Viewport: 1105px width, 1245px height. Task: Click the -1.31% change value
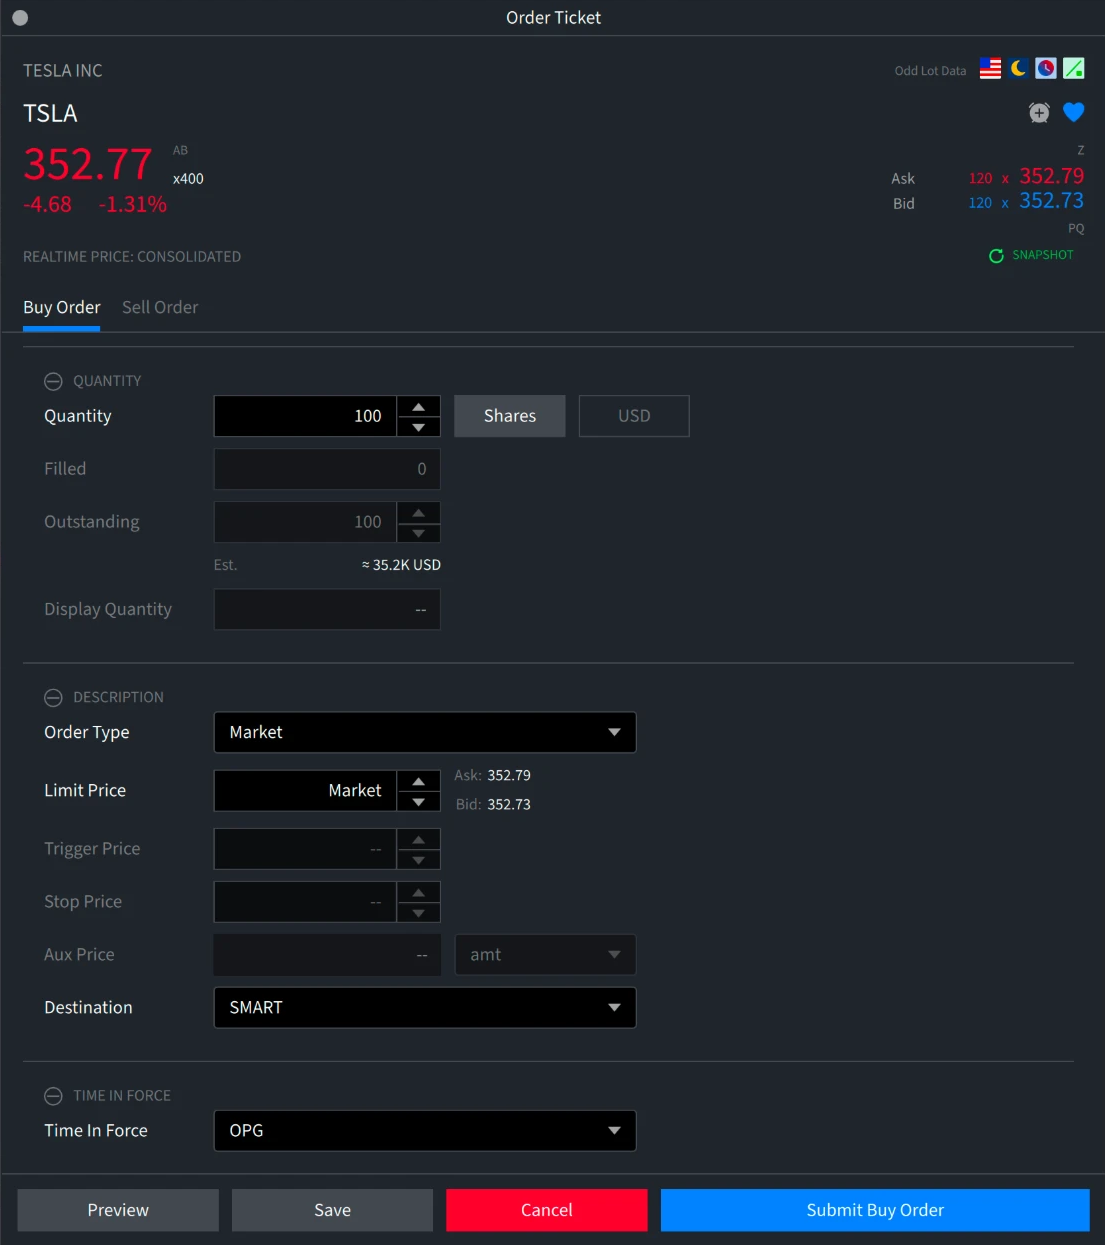tap(133, 205)
